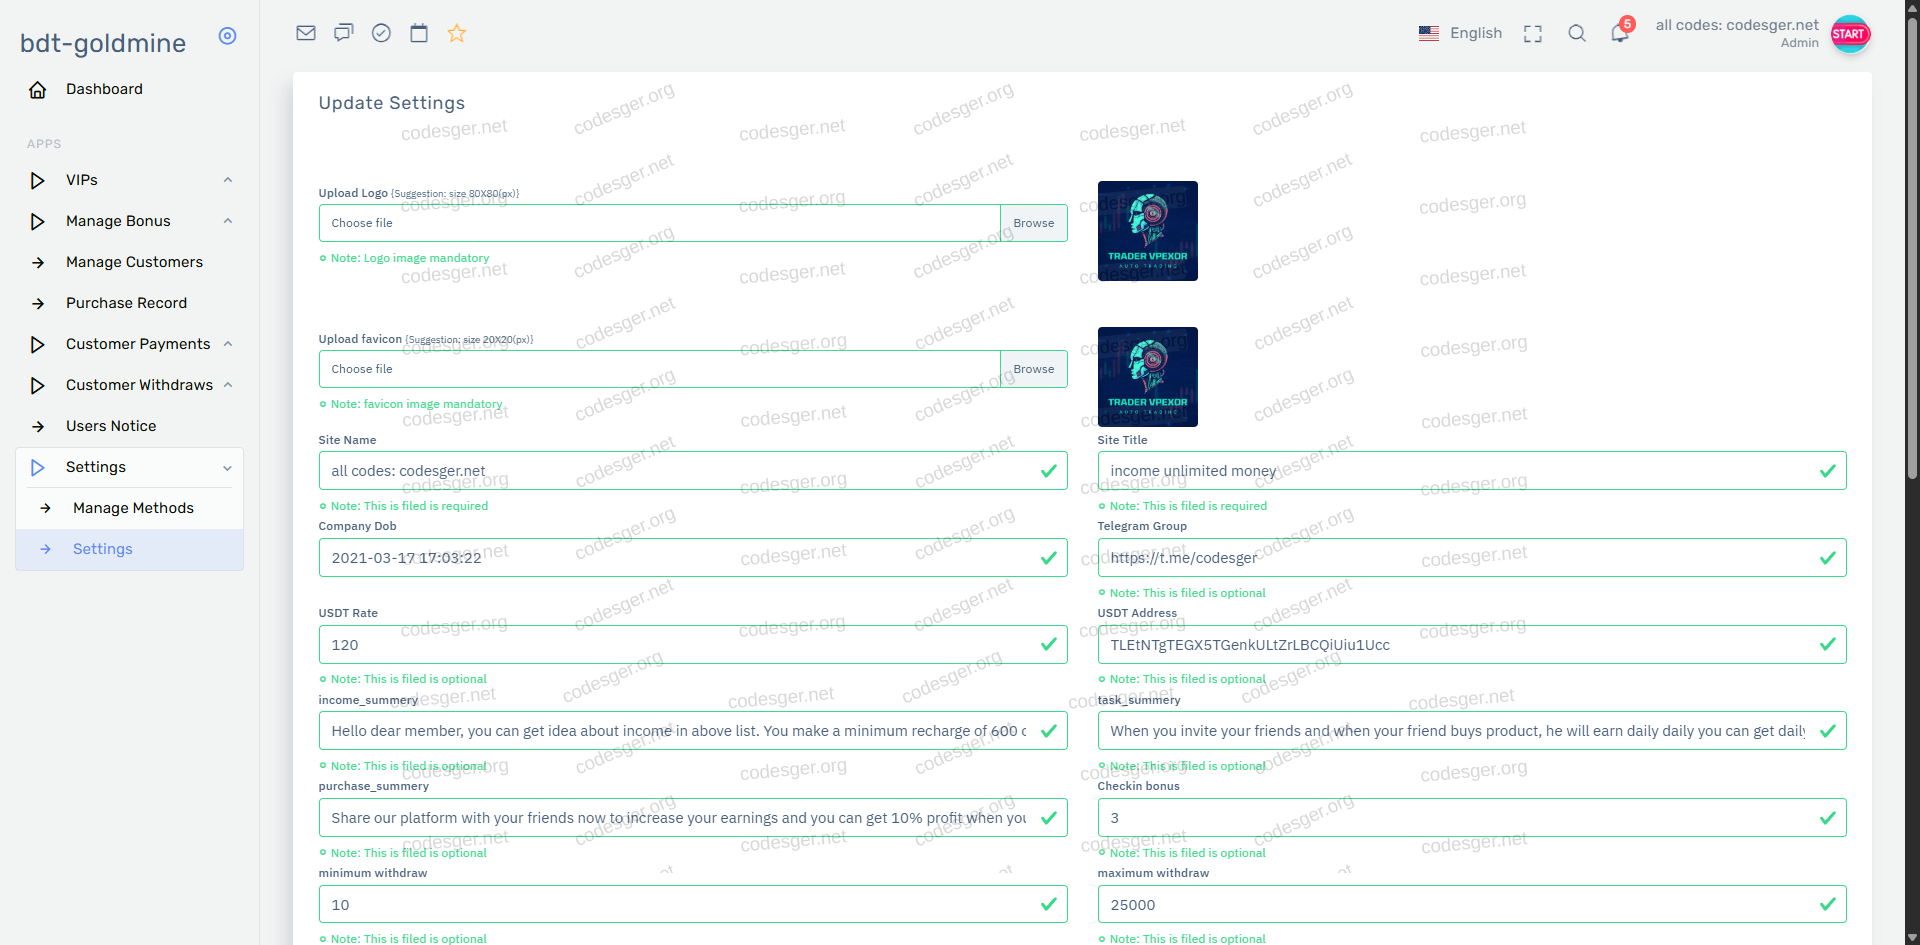Image resolution: width=1920 pixels, height=945 pixels.
Task: Click the check-circle tasks icon
Action: [x=381, y=33]
